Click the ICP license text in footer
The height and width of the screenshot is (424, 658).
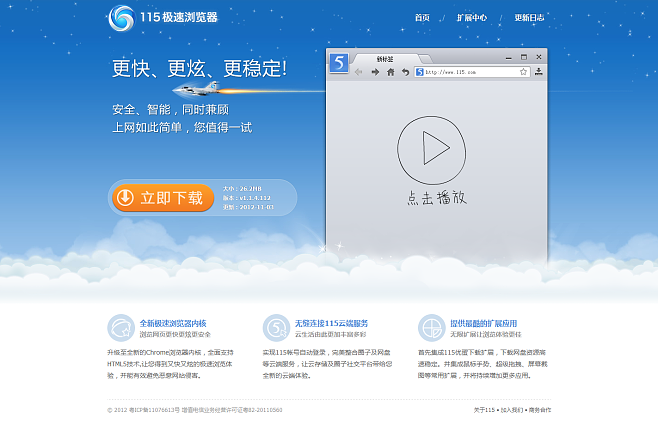point(195,410)
